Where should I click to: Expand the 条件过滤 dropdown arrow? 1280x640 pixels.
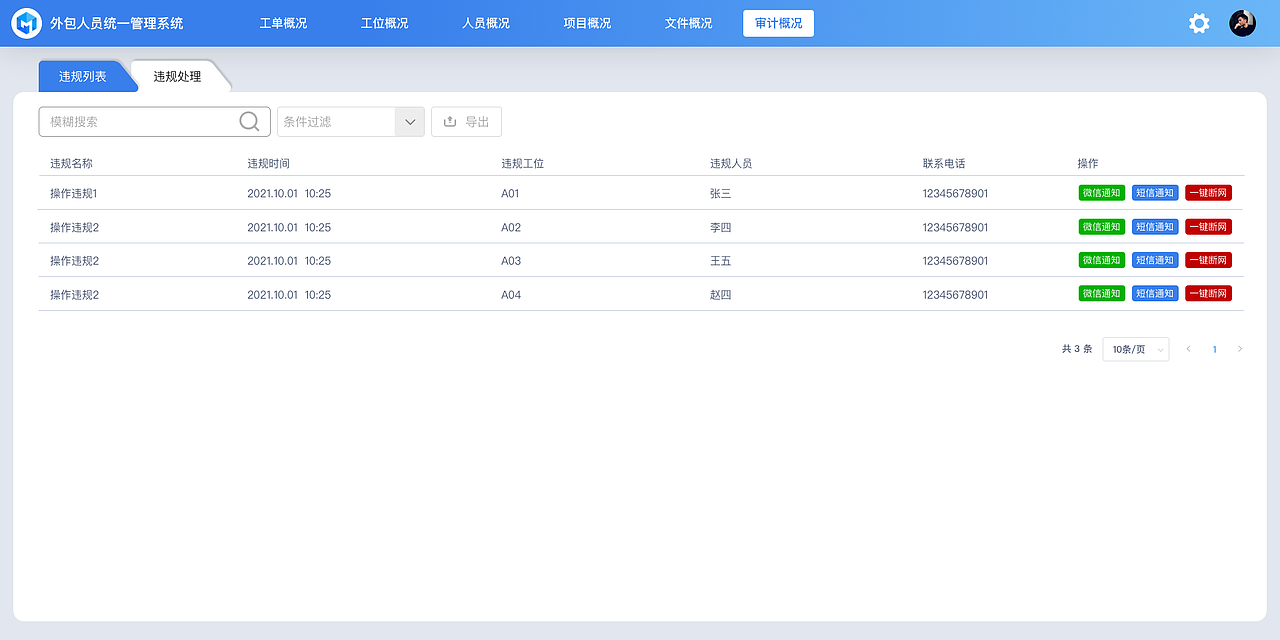point(409,121)
